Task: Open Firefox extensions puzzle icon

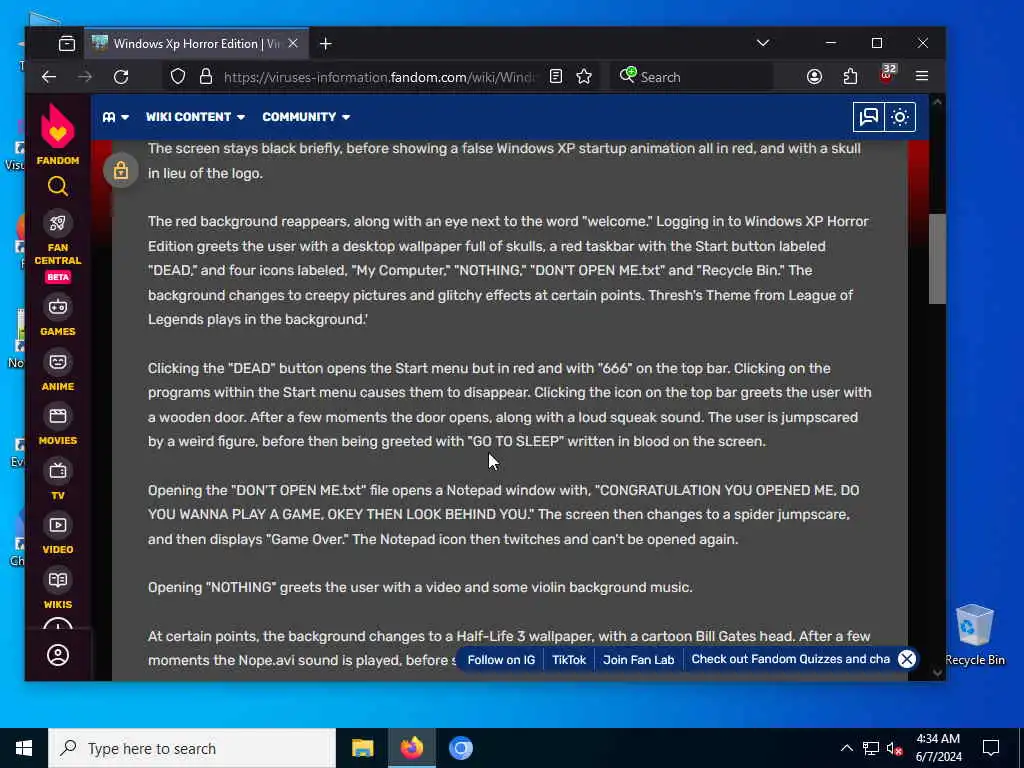Action: click(x=850, y=76)
